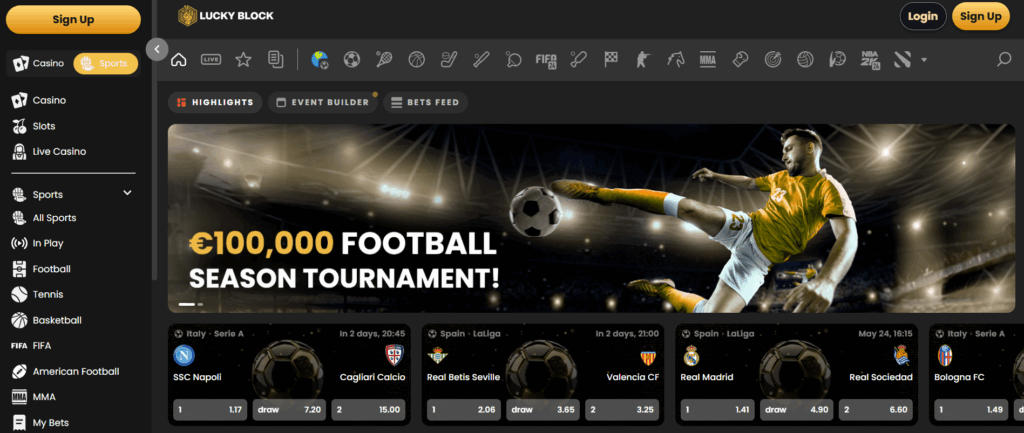1024x433 pixels.
Task: Bet on Valencia CF win at 3.25
Action: tap(622, 409)
